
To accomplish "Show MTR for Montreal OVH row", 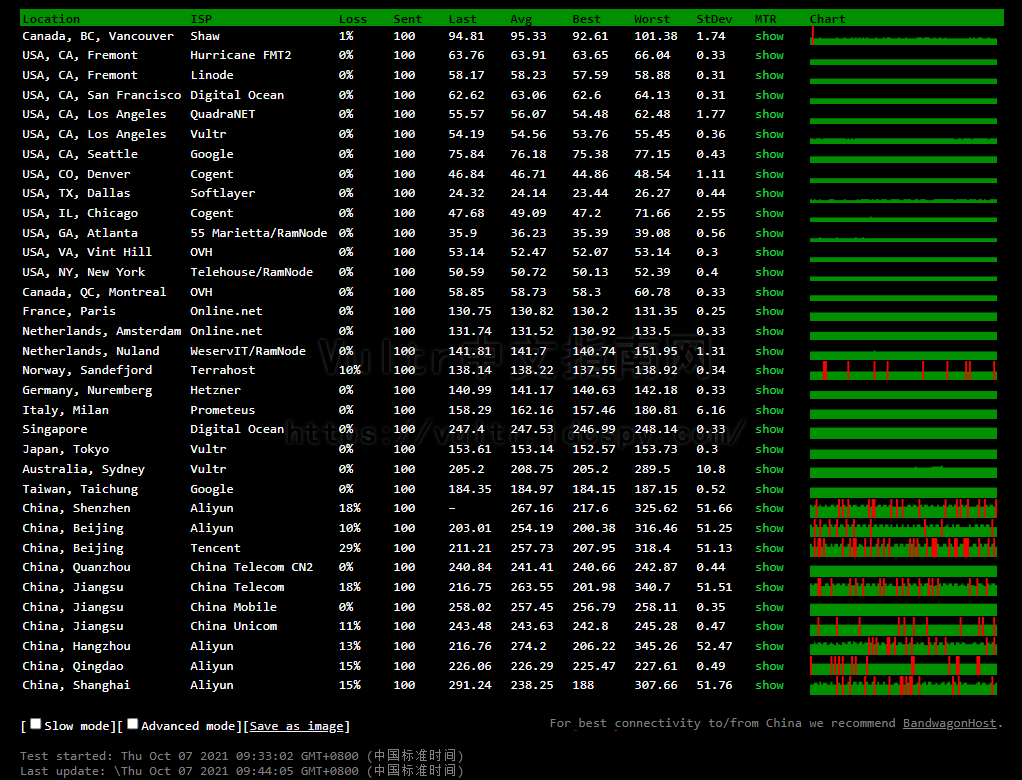I will click(x=769, y=292).
